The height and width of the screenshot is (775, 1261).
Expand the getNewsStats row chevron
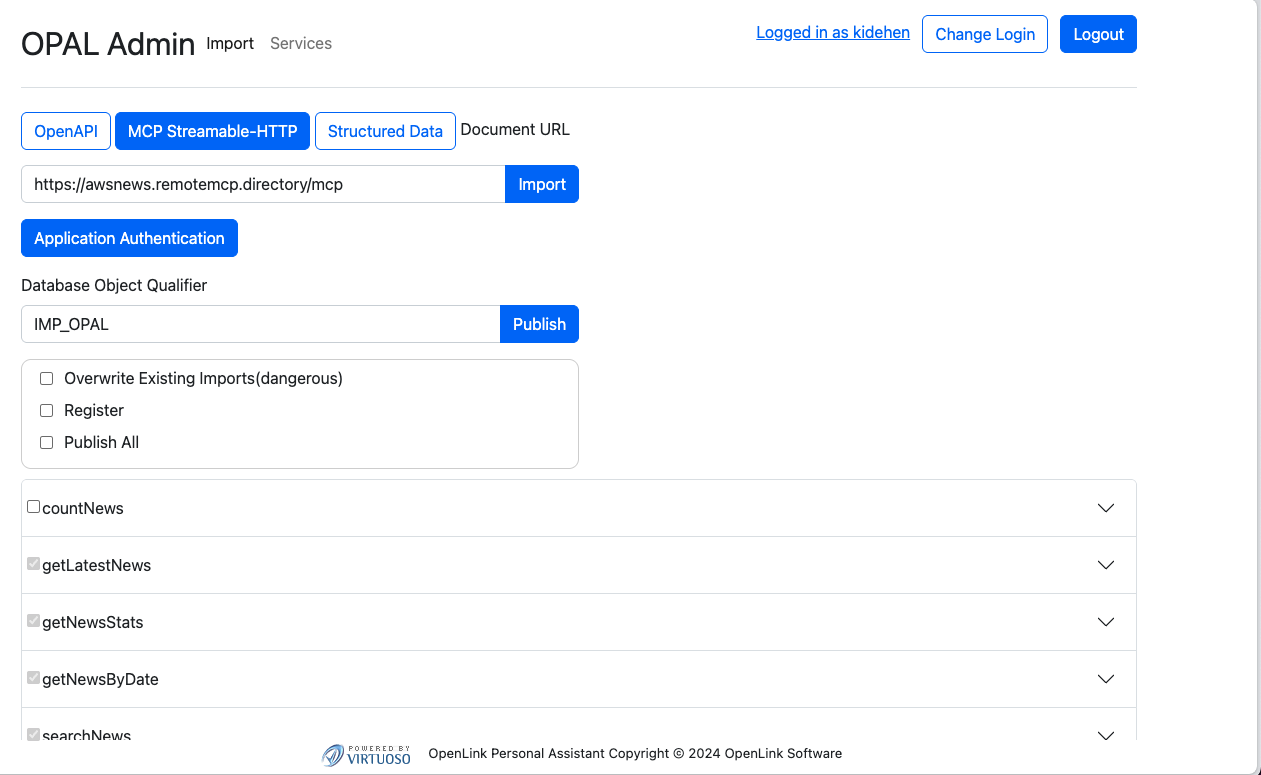[x=1106, y=622]
